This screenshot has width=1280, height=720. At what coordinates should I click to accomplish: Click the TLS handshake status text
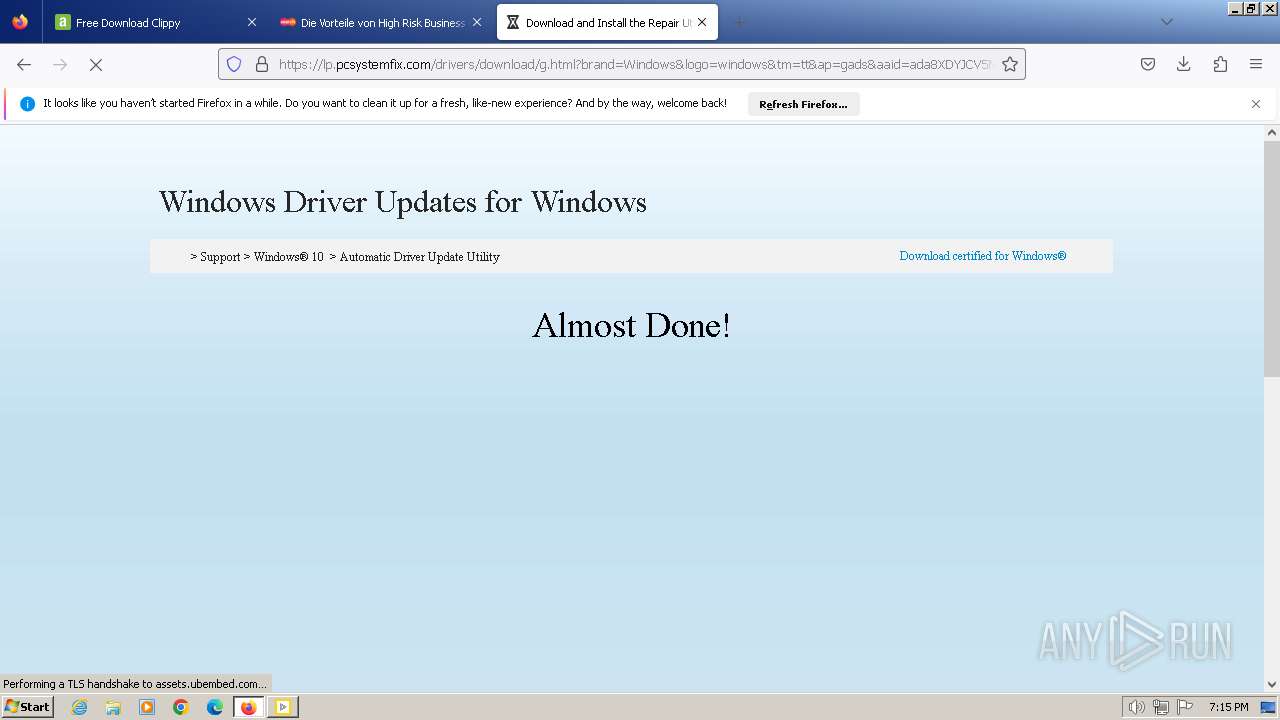point(136,684)
